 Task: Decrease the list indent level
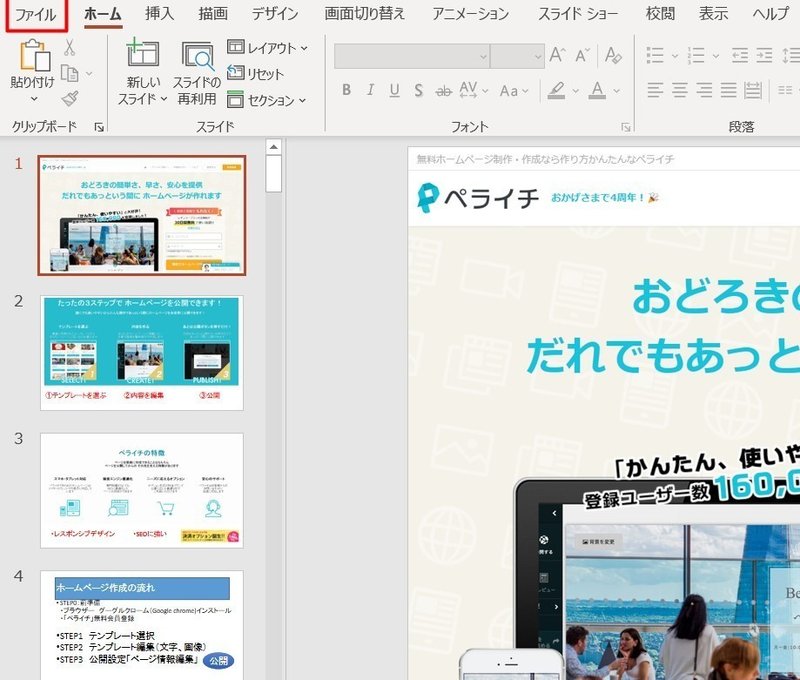(x=739, y=55)
